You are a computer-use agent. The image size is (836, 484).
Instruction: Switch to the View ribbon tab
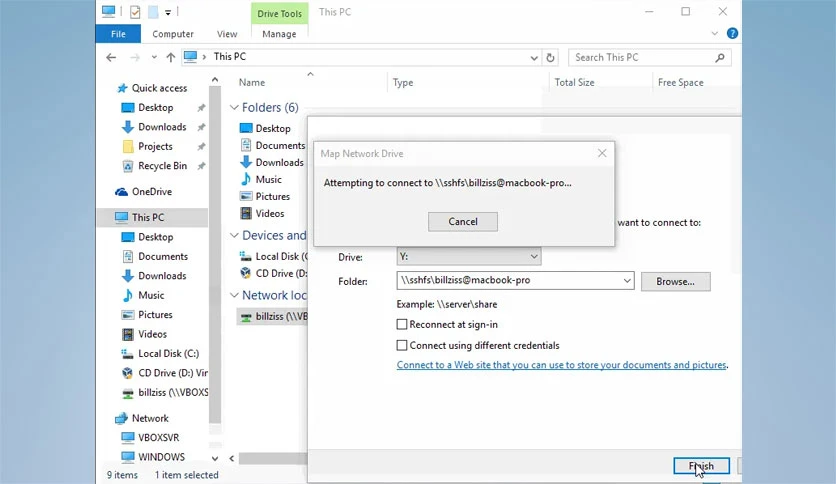227,34
